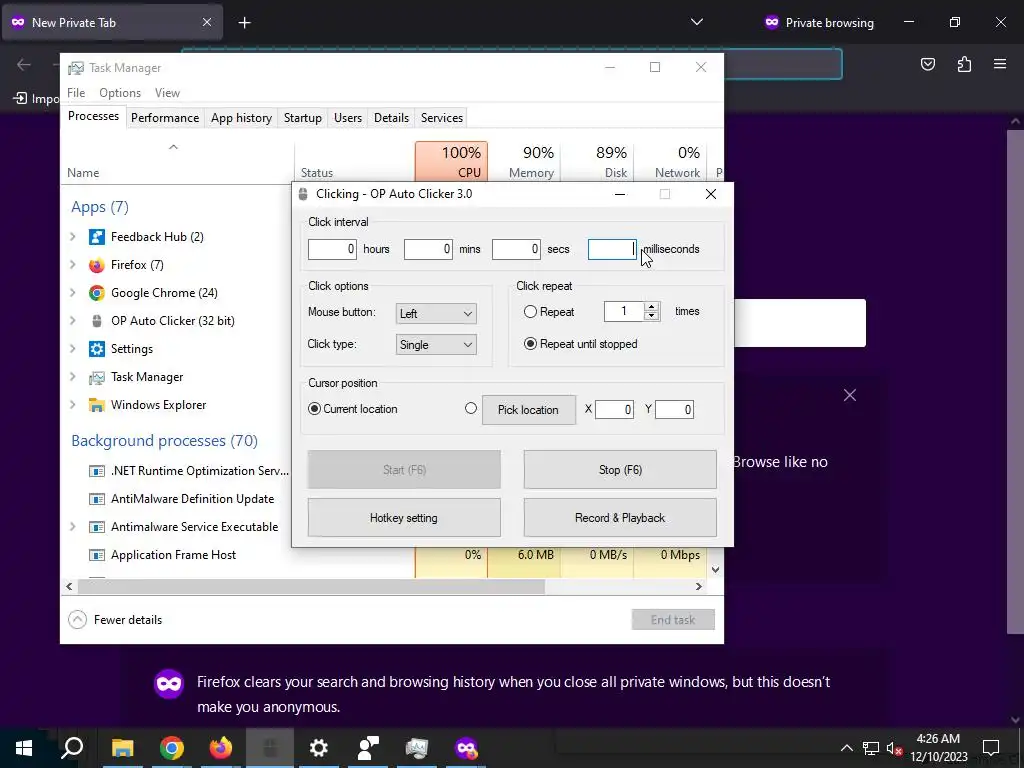Increase the repeat times spinner value
This screenshot has width=1024, height=768.
tap(651, 307)
